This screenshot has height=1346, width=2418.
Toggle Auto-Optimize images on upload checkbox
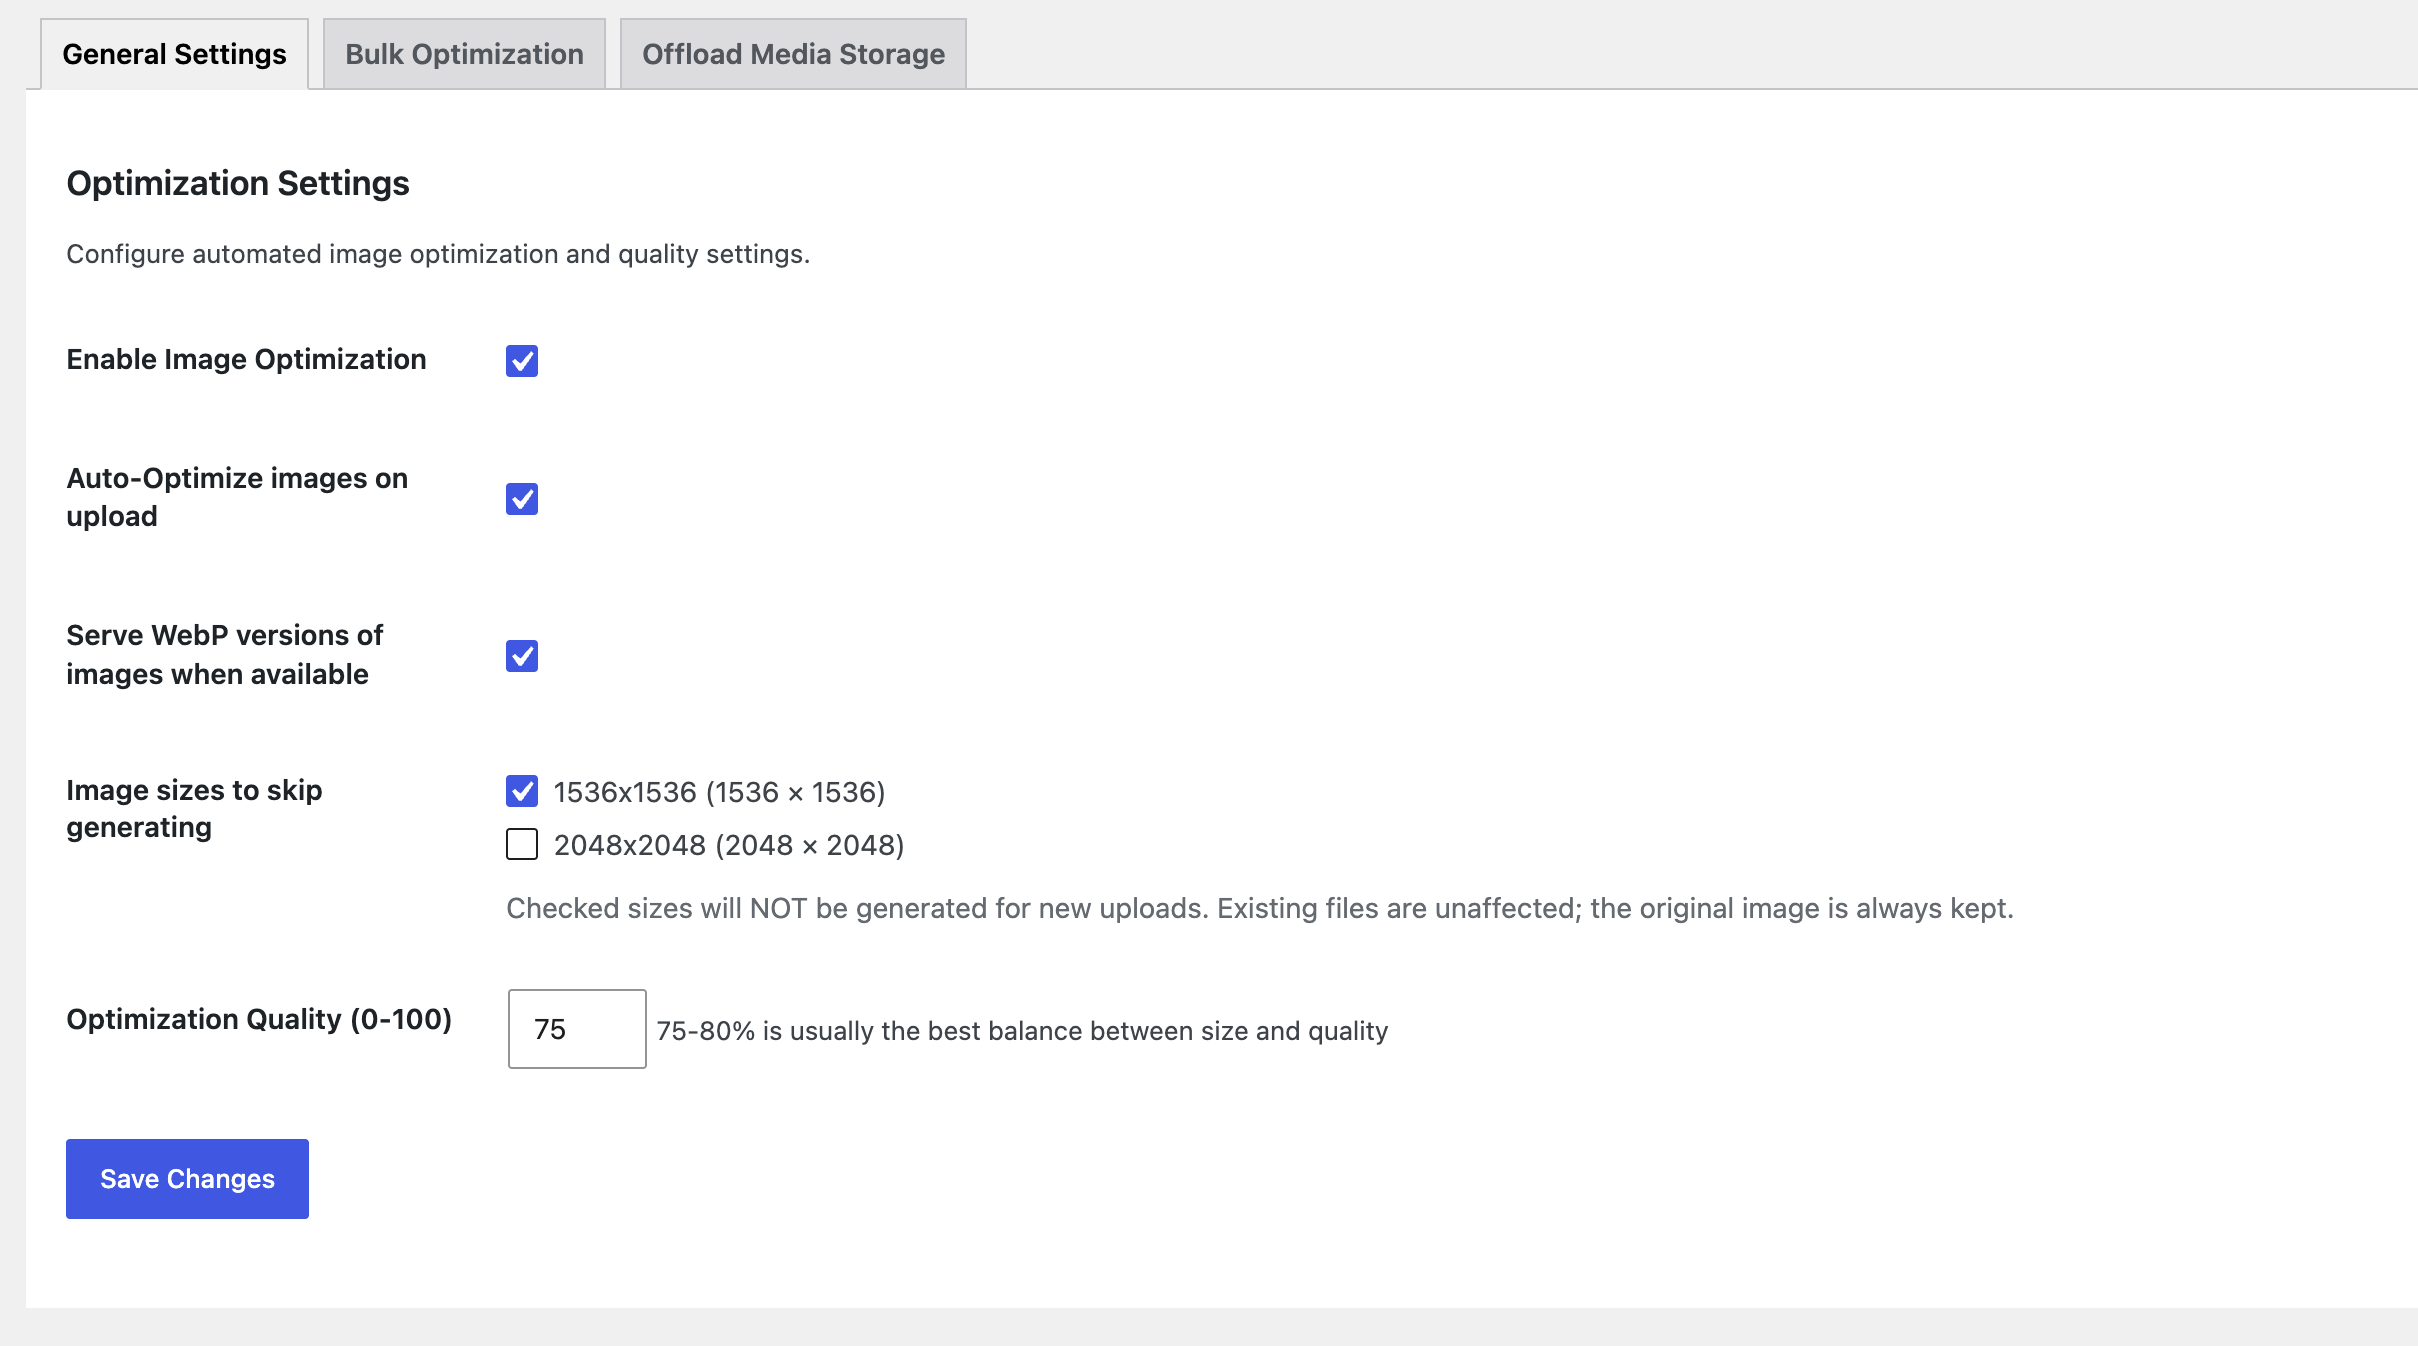click(522, 499)
